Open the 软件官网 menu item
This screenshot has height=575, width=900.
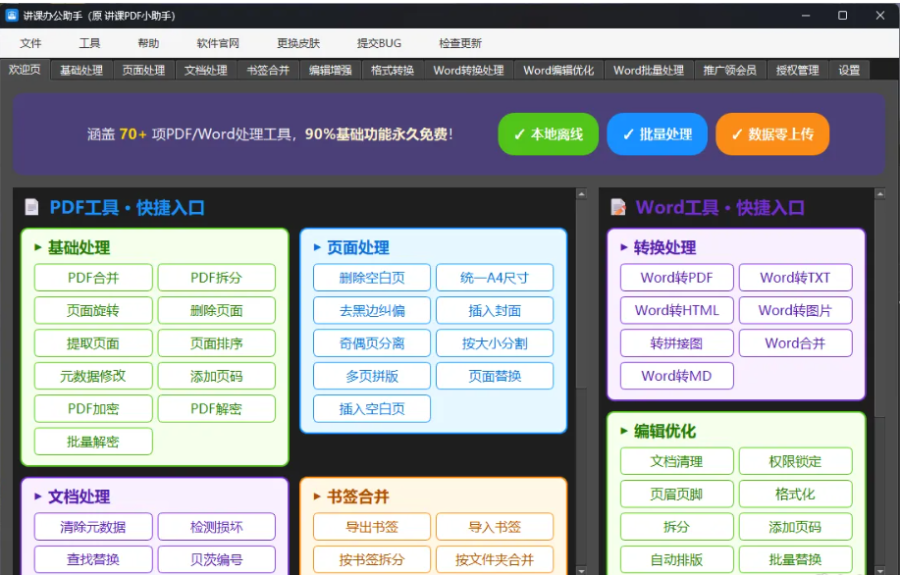[218, 43]
